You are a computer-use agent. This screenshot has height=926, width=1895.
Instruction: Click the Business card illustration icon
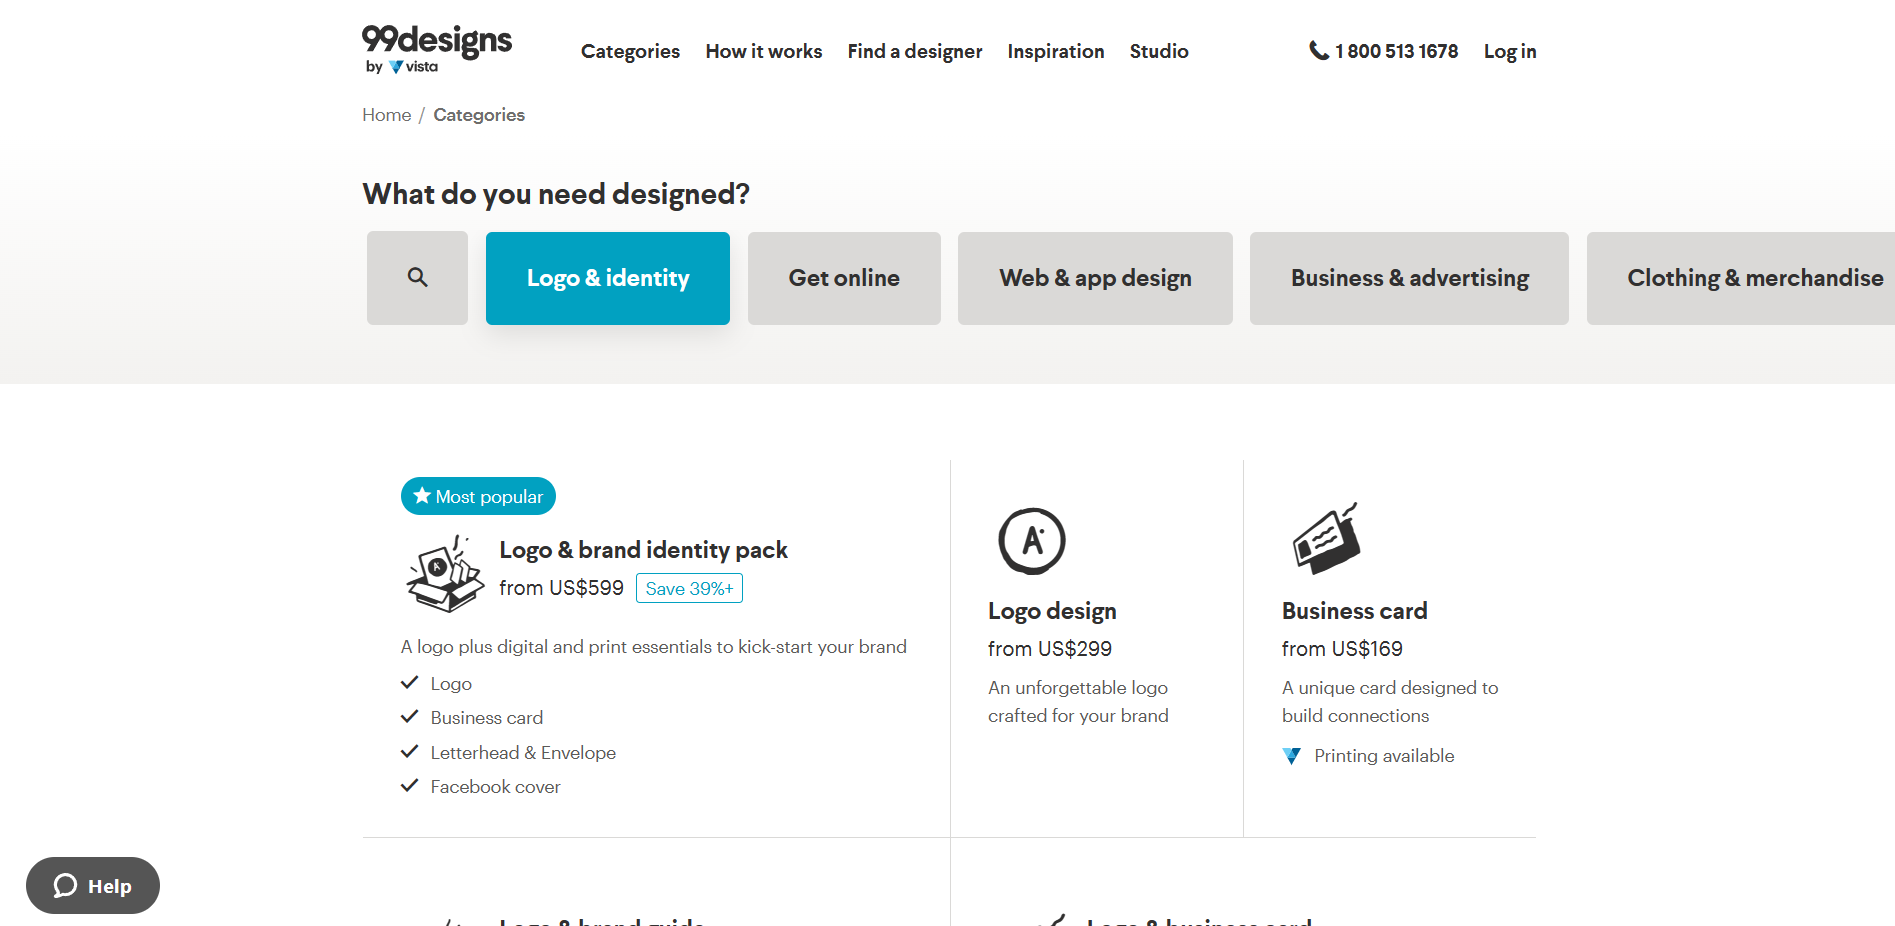1326,539
